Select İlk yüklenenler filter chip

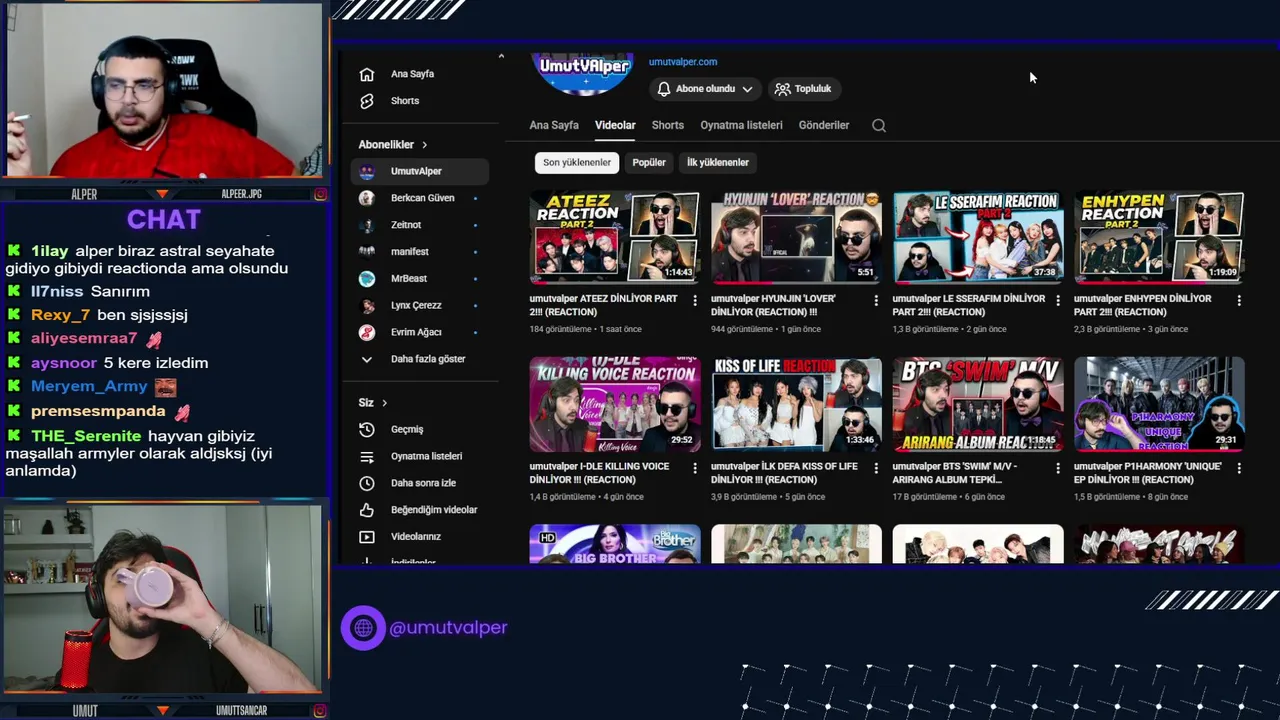coord(718,162)
